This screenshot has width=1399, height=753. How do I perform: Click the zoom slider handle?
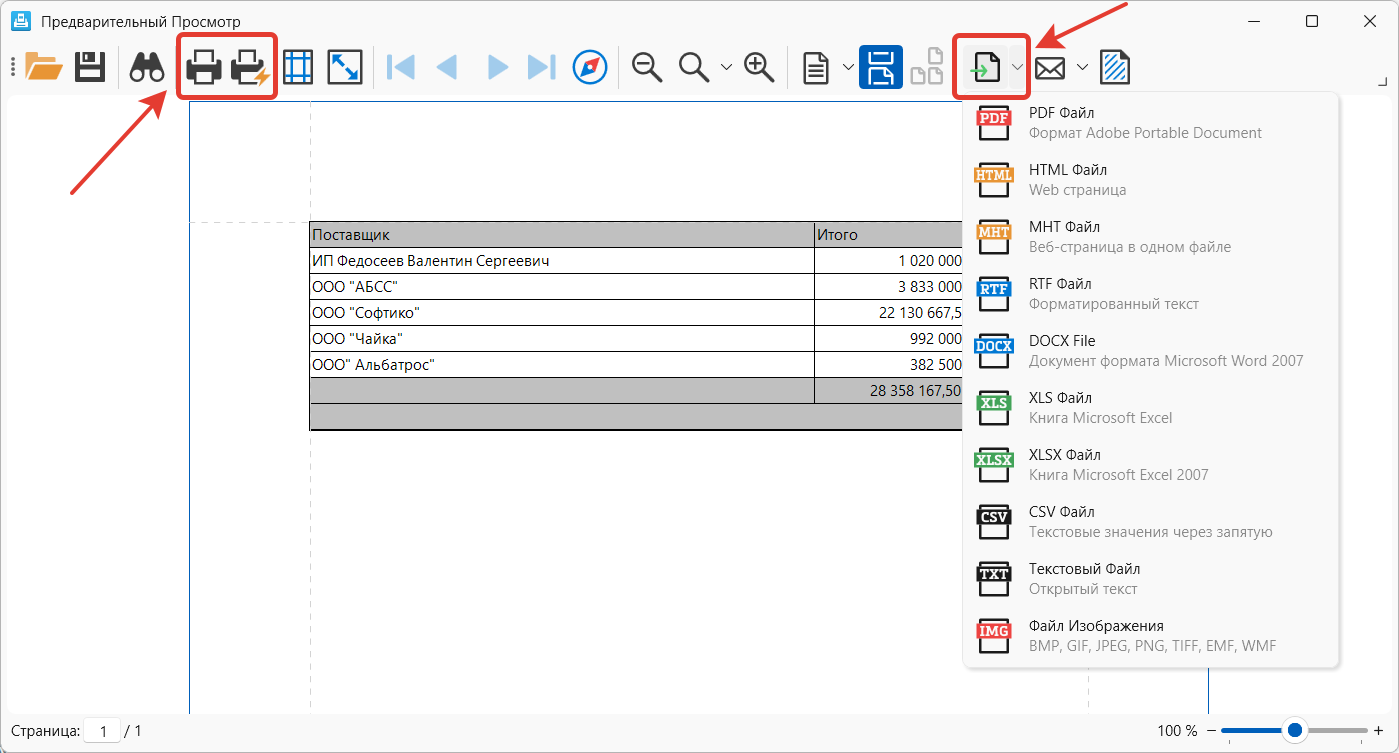1295,731
